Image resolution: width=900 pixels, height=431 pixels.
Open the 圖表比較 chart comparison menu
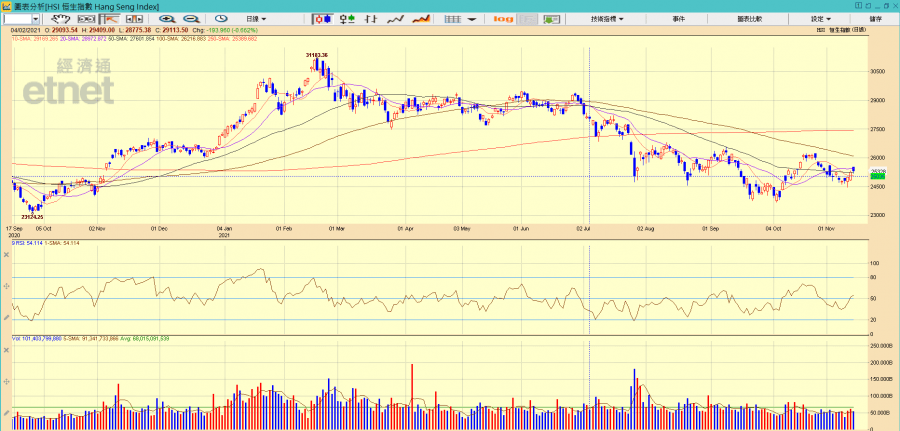750,19
